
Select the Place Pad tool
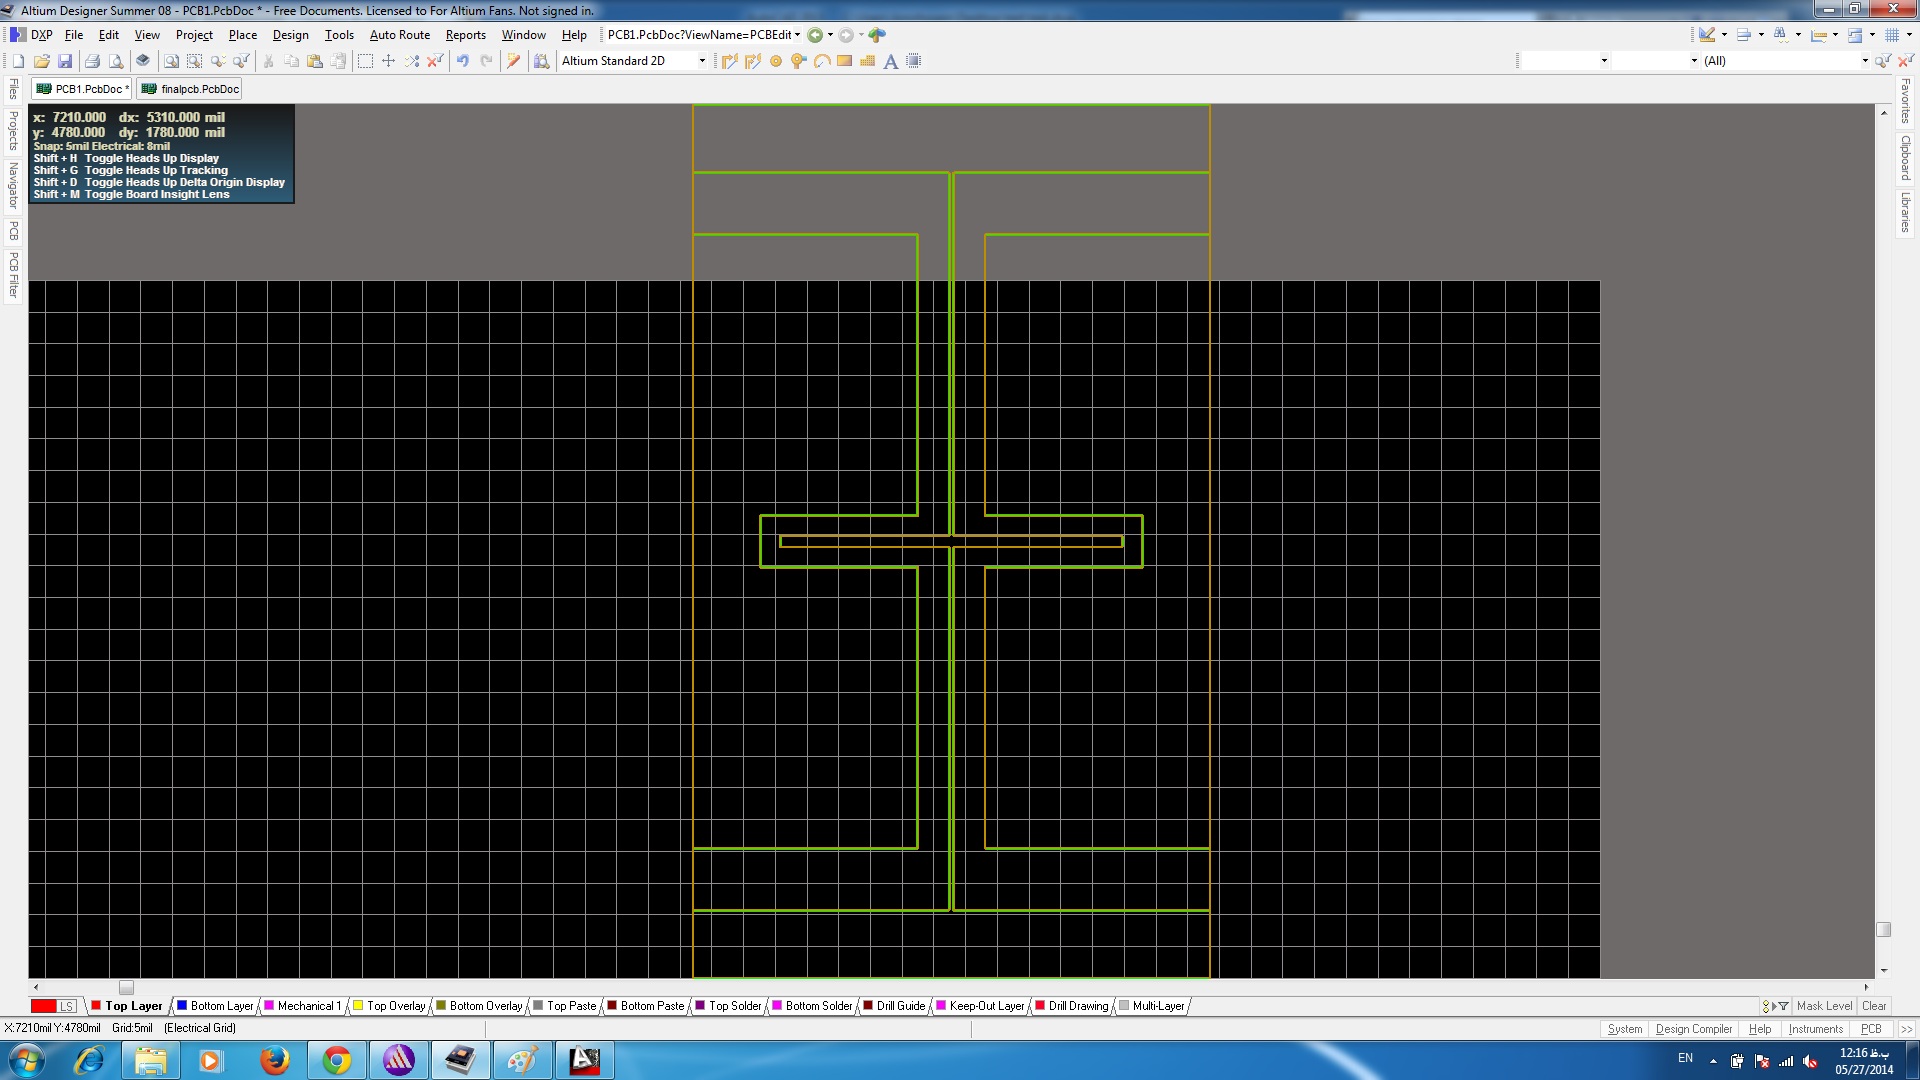775,61
